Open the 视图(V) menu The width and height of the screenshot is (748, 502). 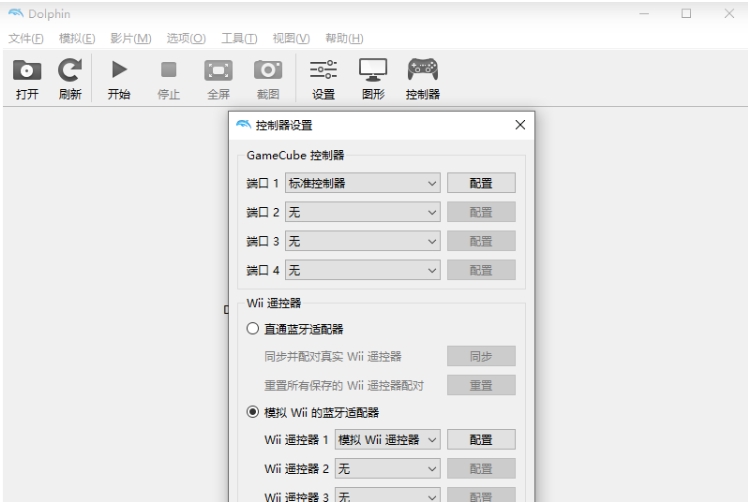[x=291, y=38]
